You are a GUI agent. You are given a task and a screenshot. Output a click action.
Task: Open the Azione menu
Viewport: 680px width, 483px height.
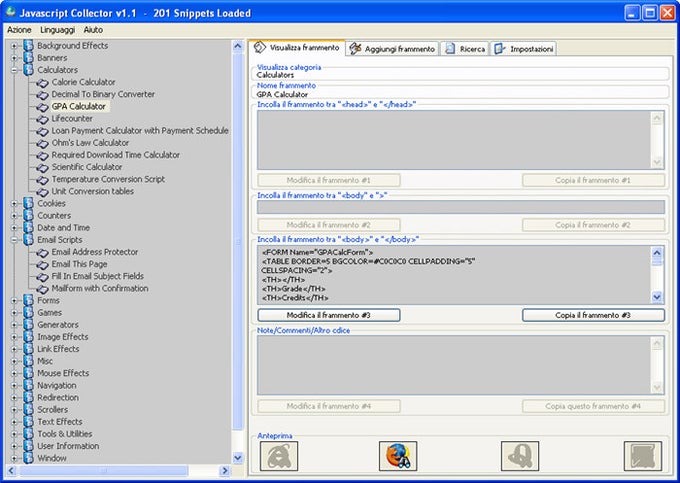coord(19,30)
